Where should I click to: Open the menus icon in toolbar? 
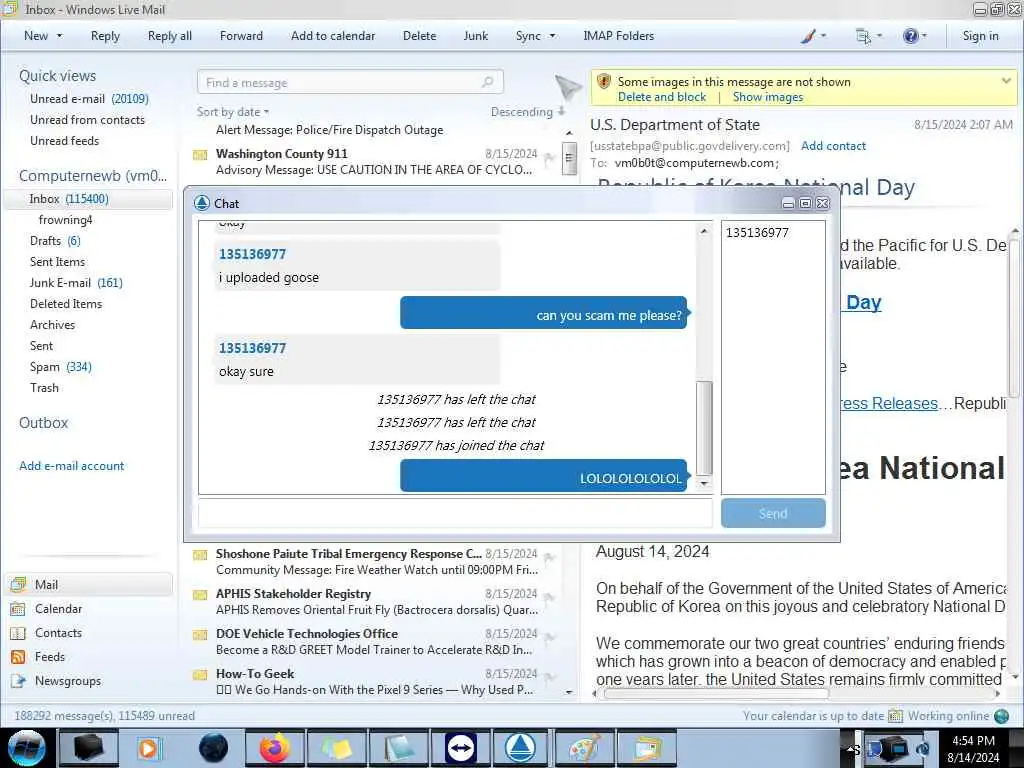tap(863, 36)
